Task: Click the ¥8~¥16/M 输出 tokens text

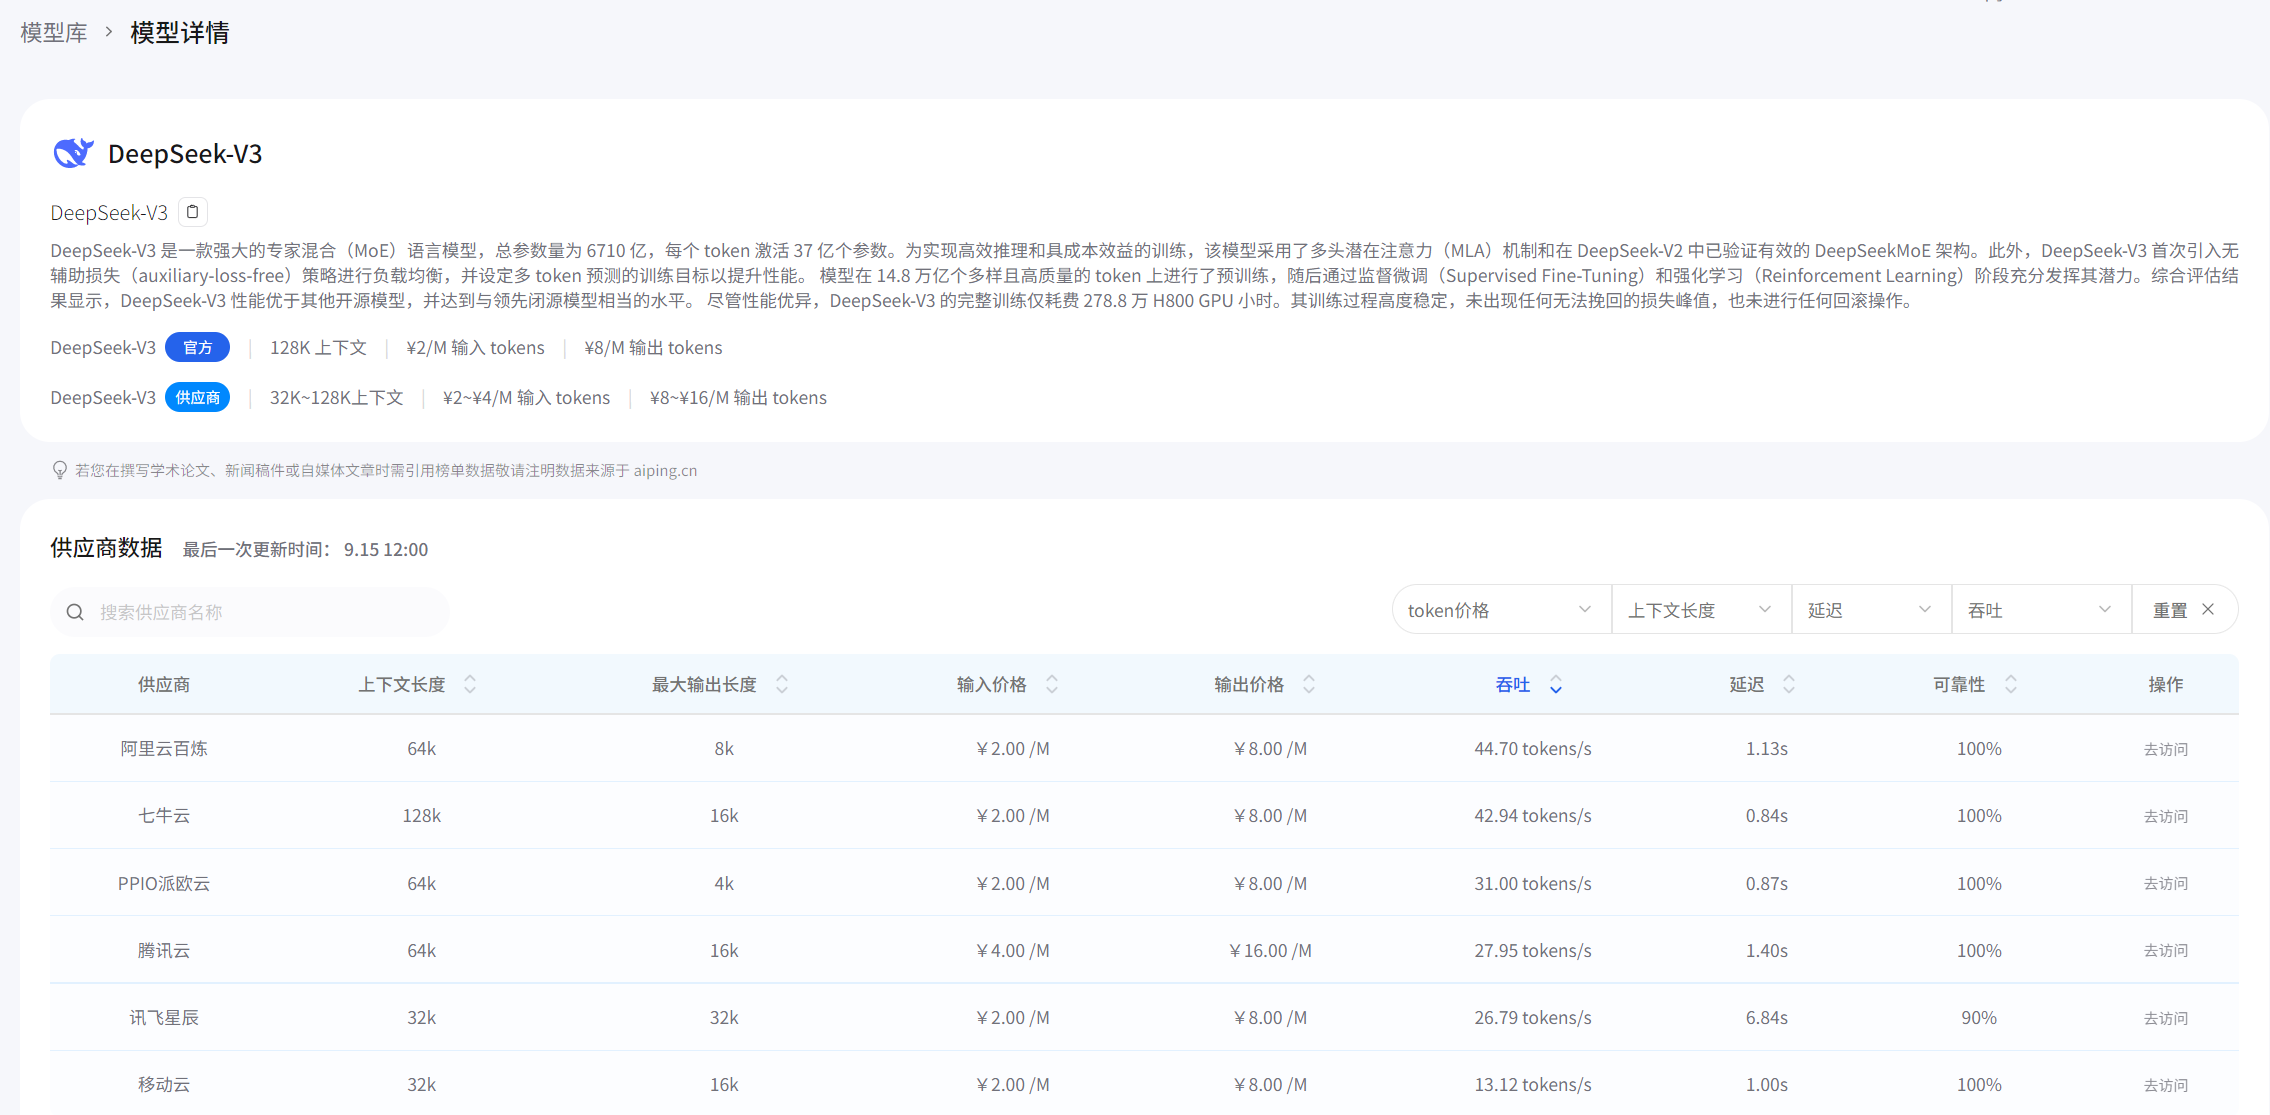Action: click(x=738, y=397)
